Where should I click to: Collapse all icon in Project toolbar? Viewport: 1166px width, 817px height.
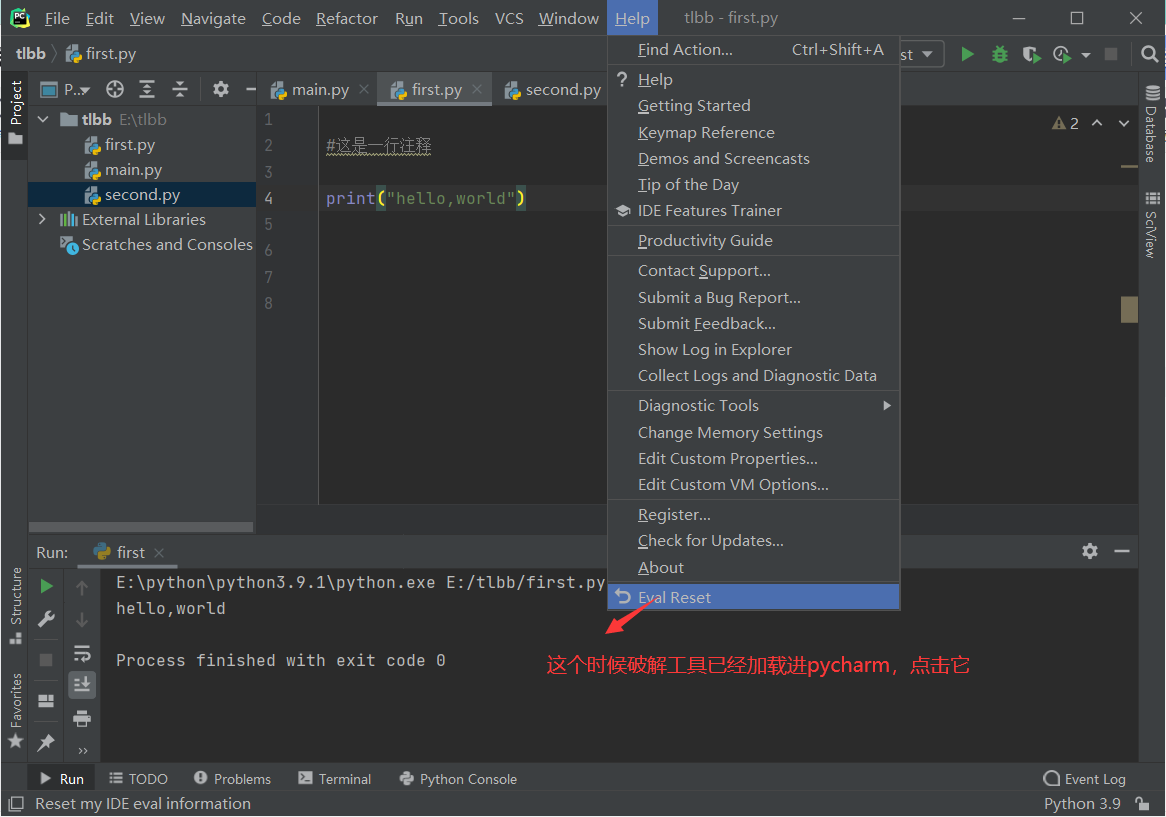point(180,90)
